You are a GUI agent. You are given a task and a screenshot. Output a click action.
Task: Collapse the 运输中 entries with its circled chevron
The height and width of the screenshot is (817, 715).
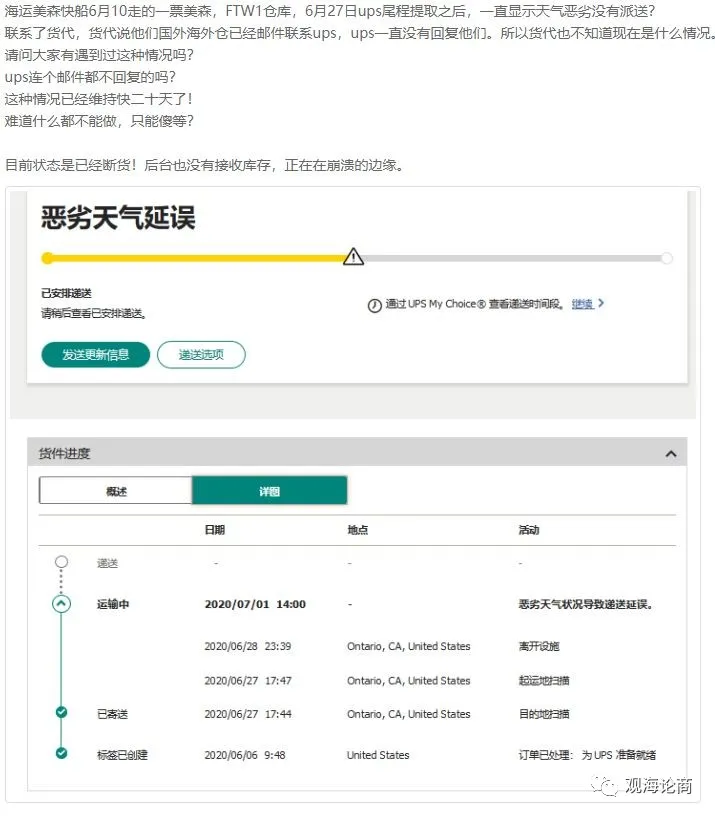[x=61, y=604]
